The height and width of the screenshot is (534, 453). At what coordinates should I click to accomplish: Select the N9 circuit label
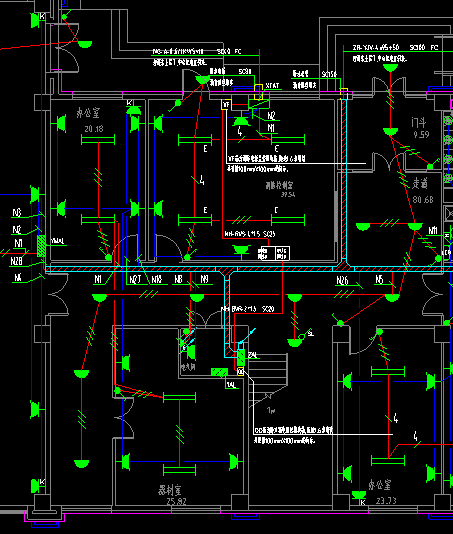tap(204, 279)
